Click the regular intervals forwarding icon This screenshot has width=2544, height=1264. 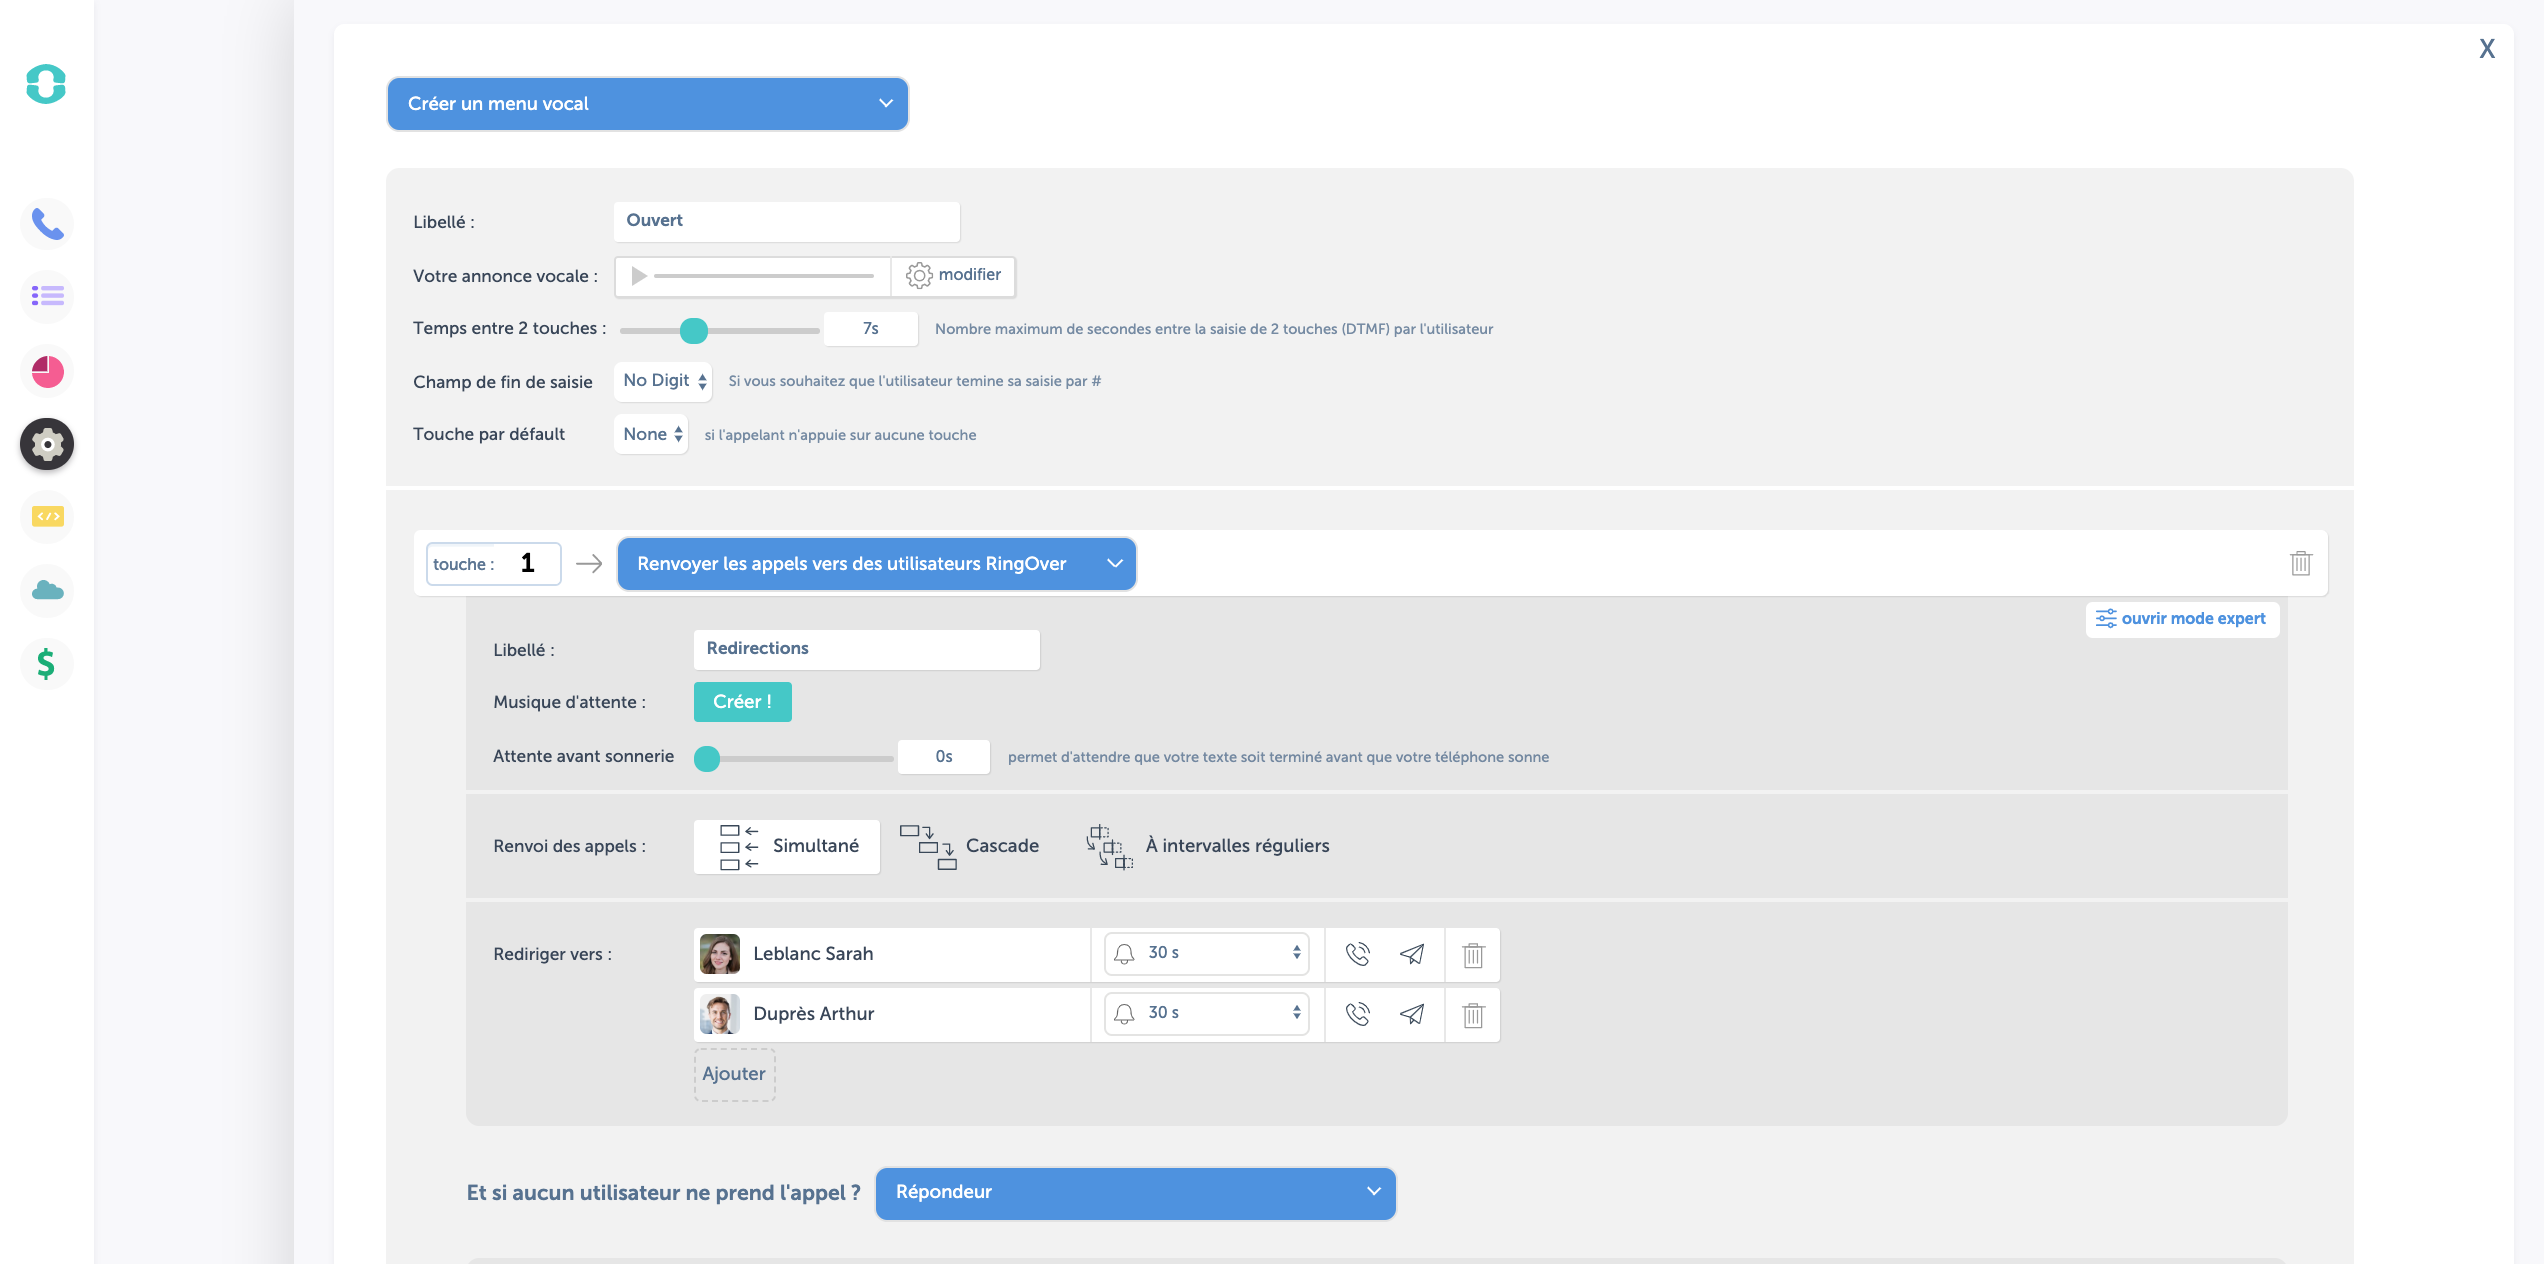[x=1108, y=845]
